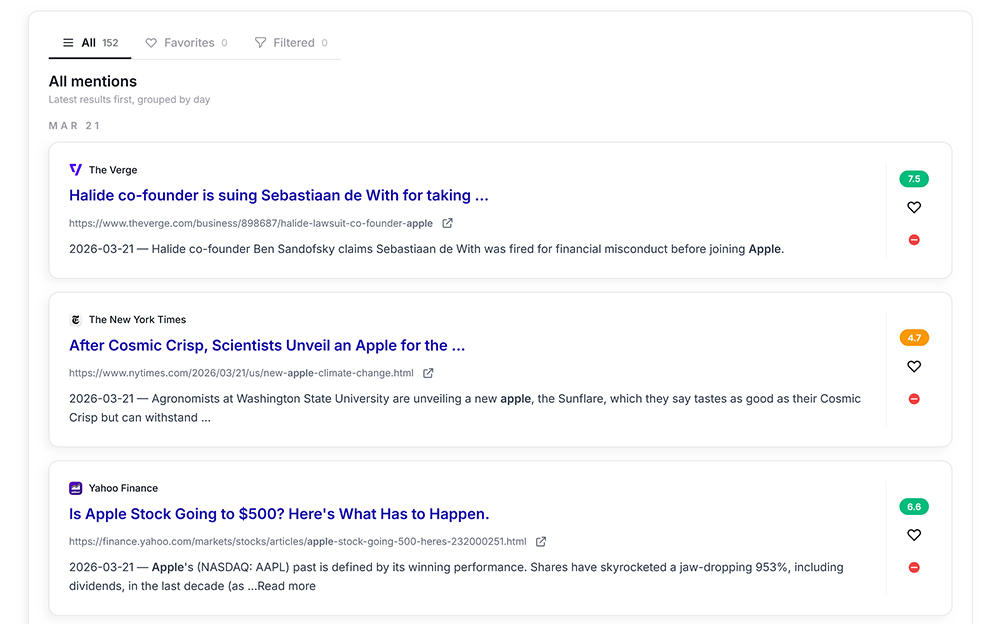The image size is (1000, 624).
Task: Click the Yahoo Finance logo icon
Action: click(x=75, y=488)
